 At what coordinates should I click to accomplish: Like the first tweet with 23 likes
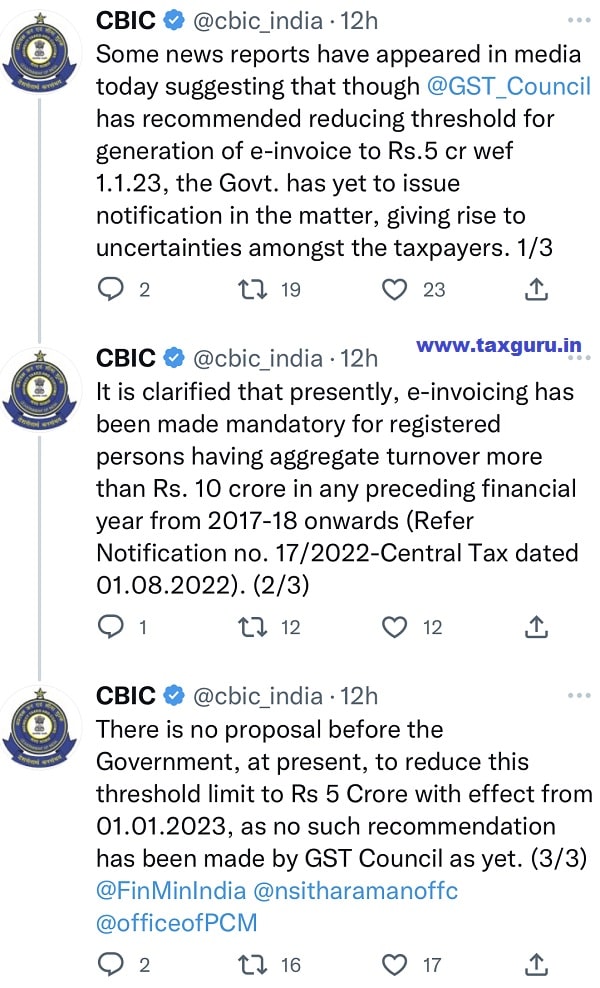point(396,289)
